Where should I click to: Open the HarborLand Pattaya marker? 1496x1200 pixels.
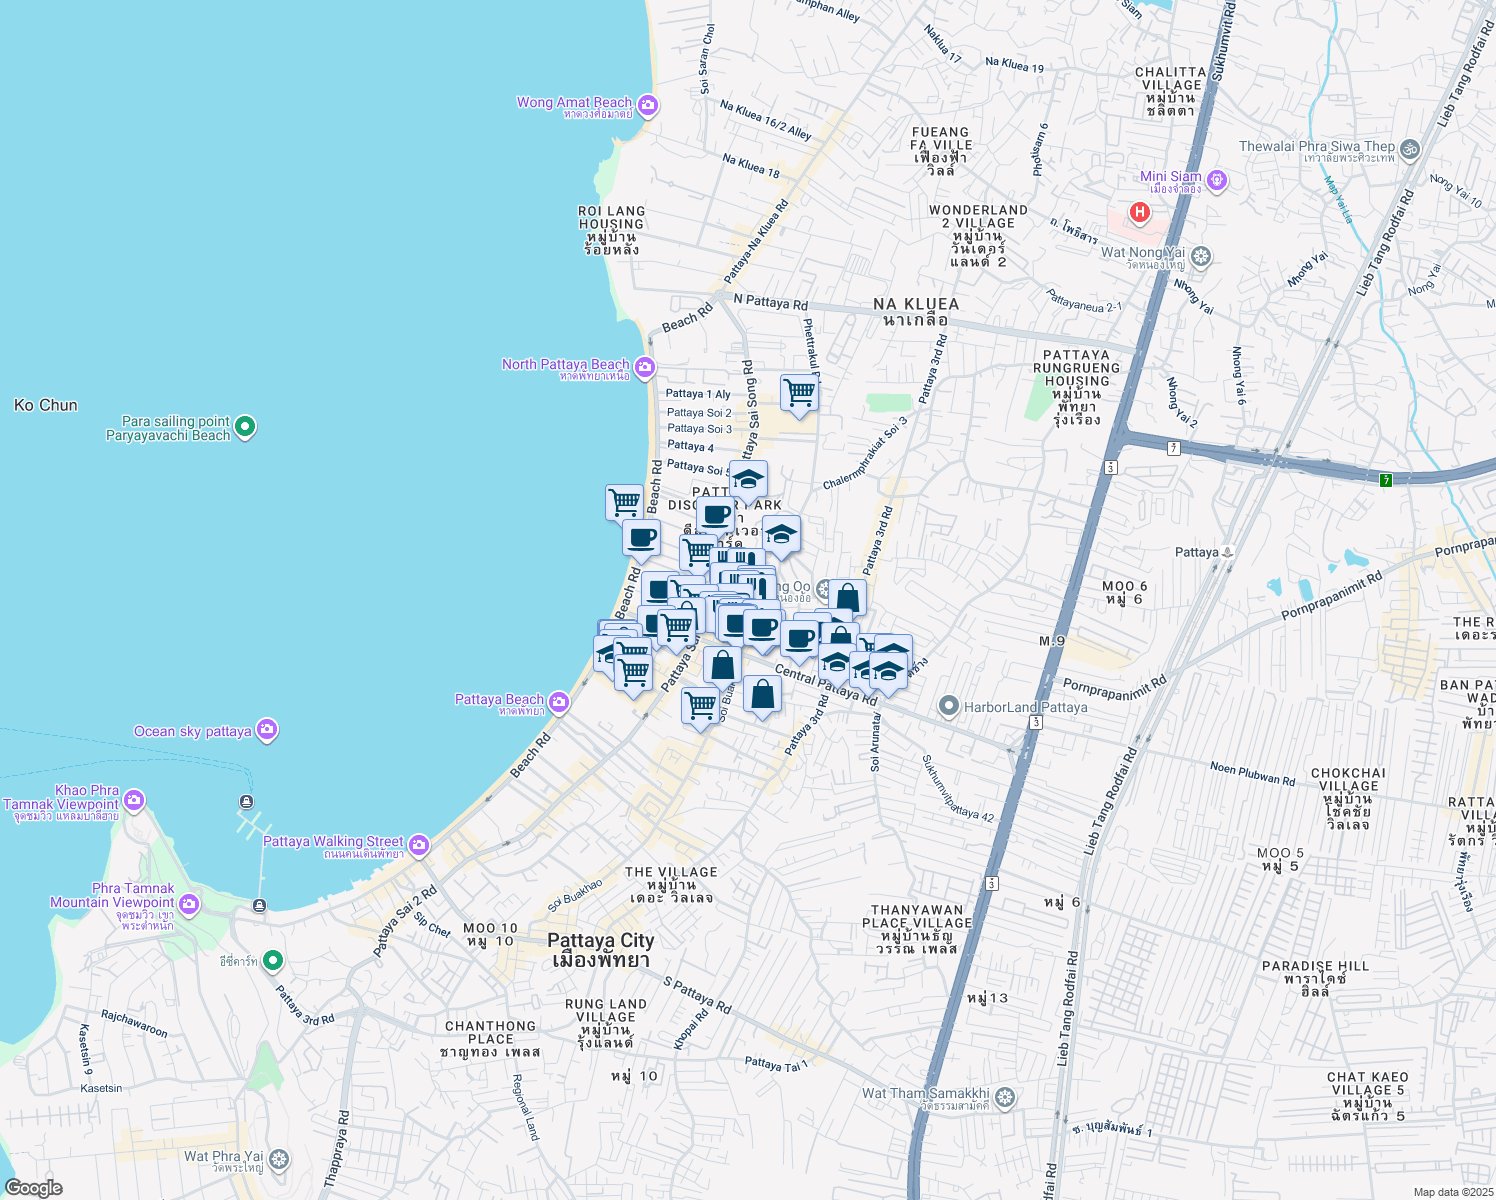949,707
